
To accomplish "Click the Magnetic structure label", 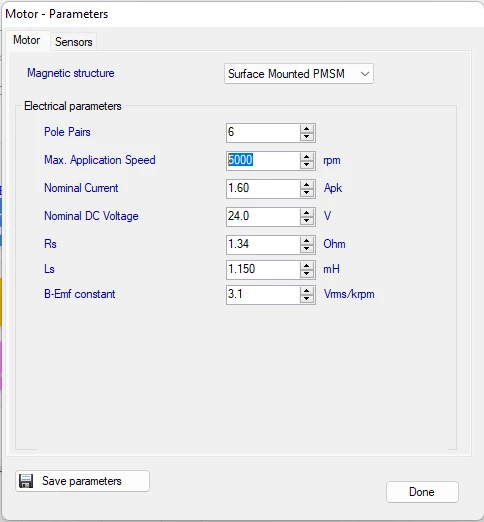I will [71, 73].
